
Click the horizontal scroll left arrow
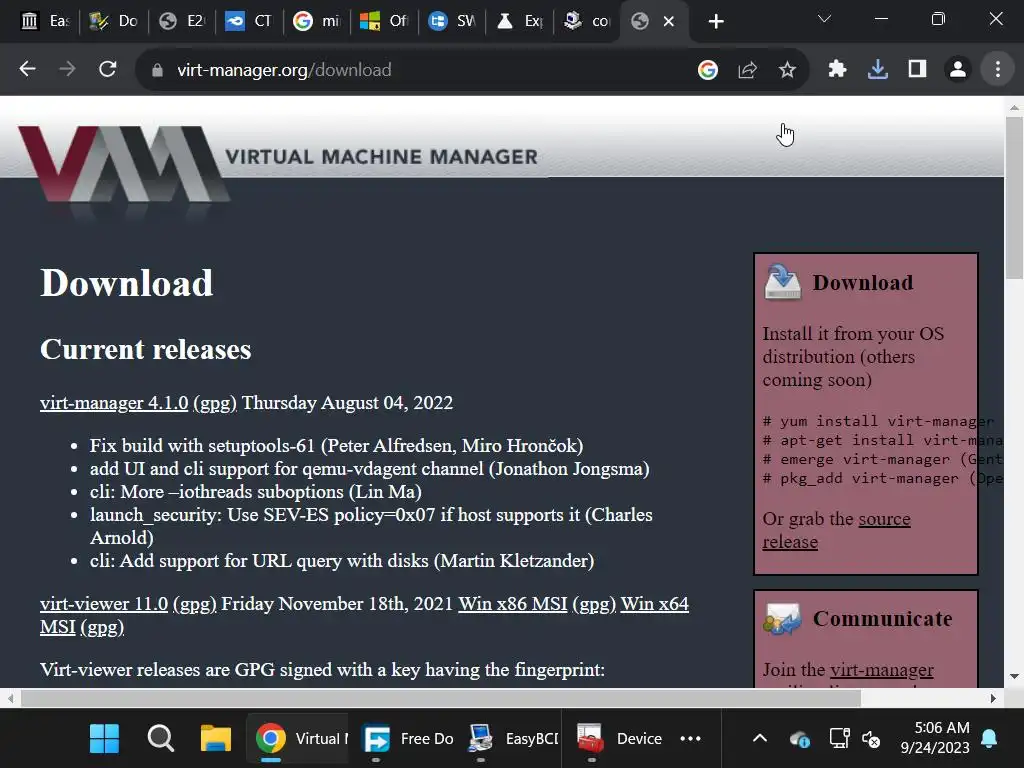10,698
